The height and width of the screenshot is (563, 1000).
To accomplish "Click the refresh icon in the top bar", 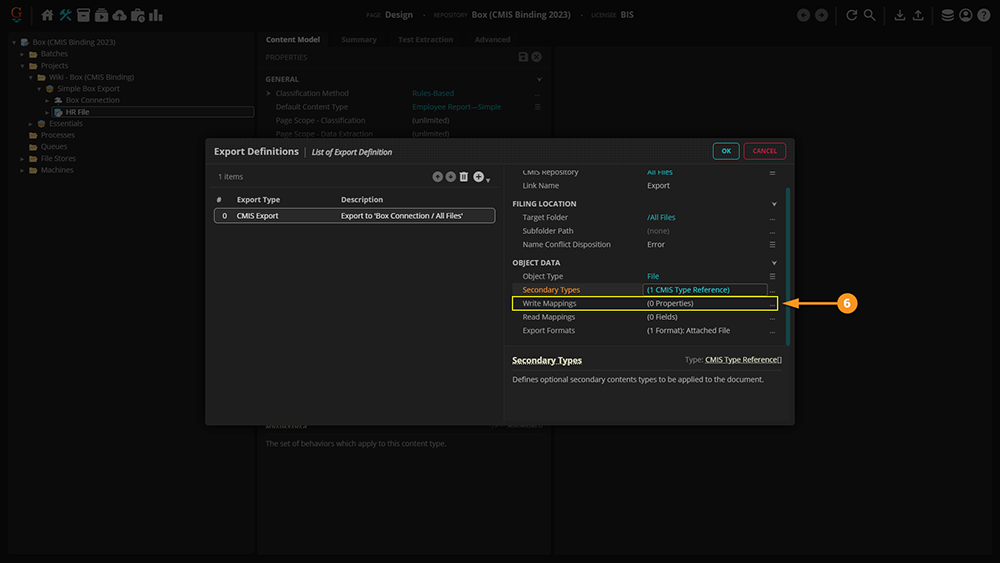I will click(851, 15).
